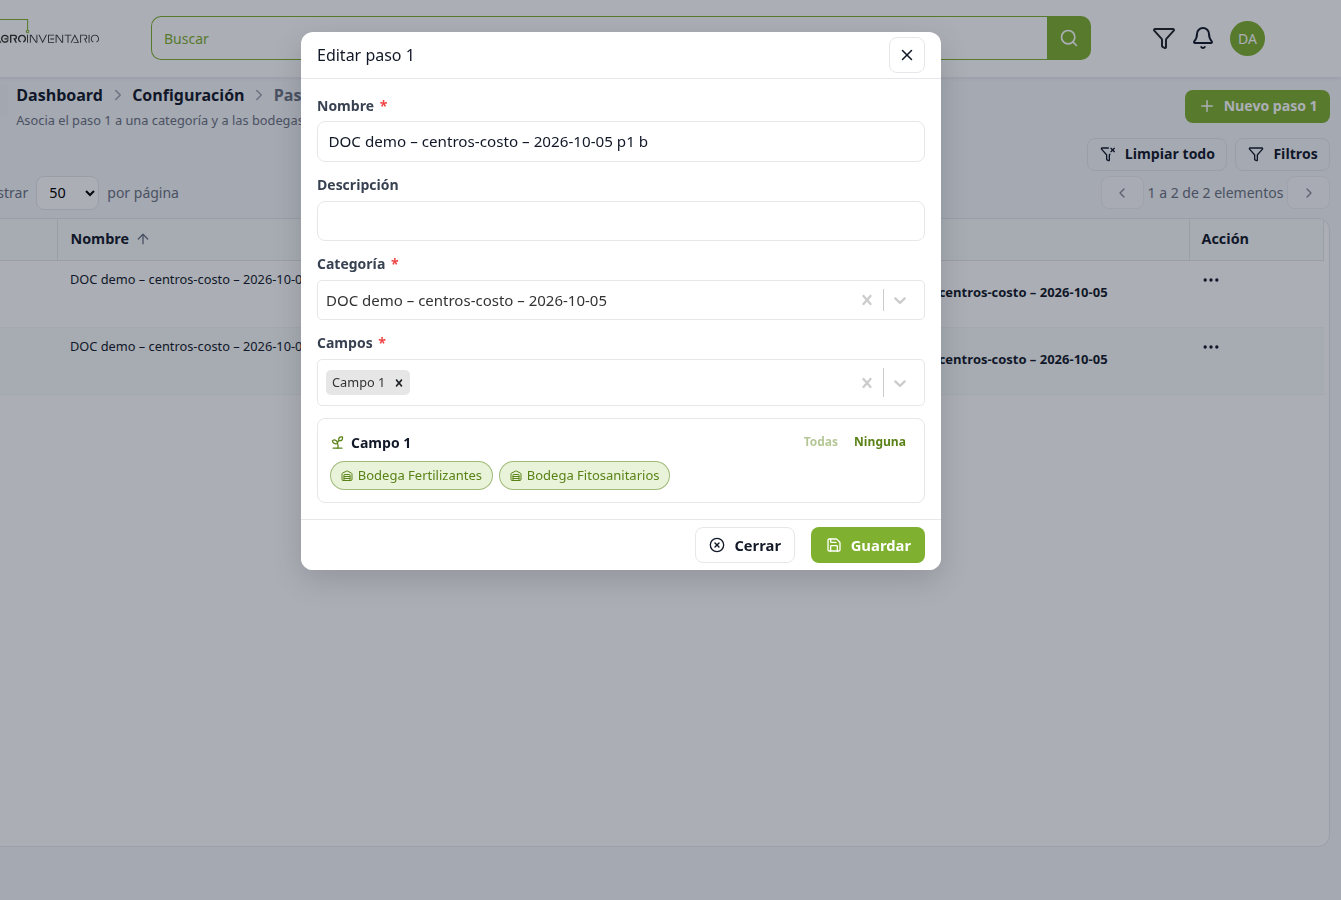Open action menu for the first row
Viewport: 1341px width, 900px height.
[1211, 280]
